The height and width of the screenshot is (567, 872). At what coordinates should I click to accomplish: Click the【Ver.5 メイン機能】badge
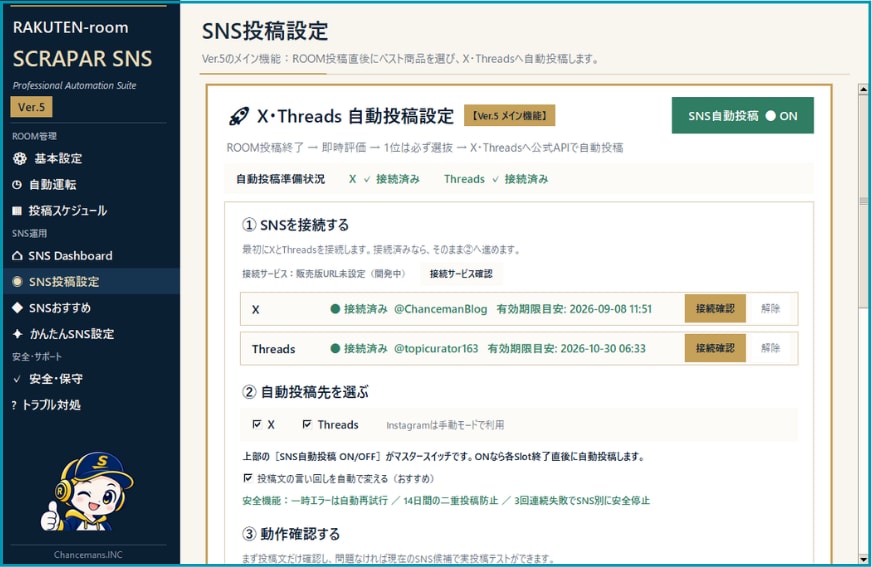[x=509, y=116]
